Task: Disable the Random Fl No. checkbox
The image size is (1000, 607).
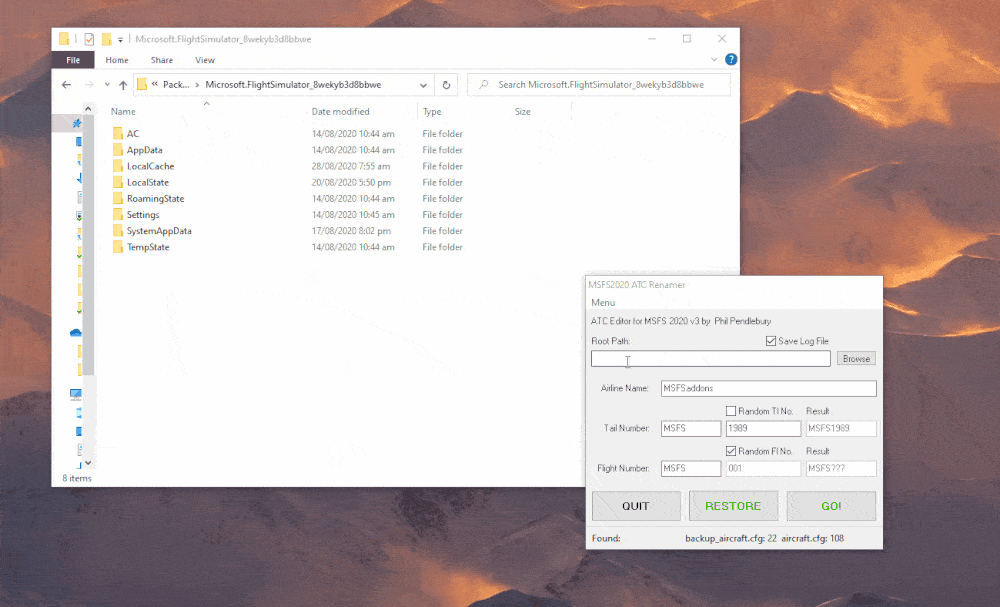Action: (731, 451)
